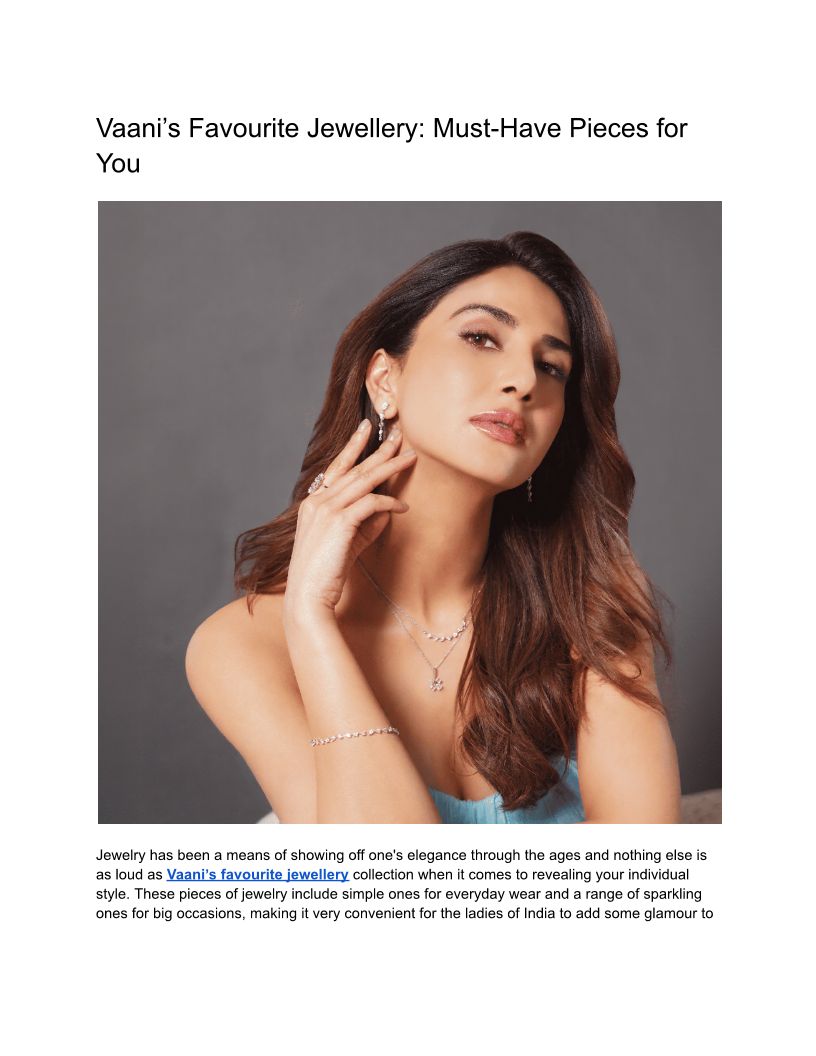Click the article title heading
This screenshot has height=1056, width=816.
(391, 145)
